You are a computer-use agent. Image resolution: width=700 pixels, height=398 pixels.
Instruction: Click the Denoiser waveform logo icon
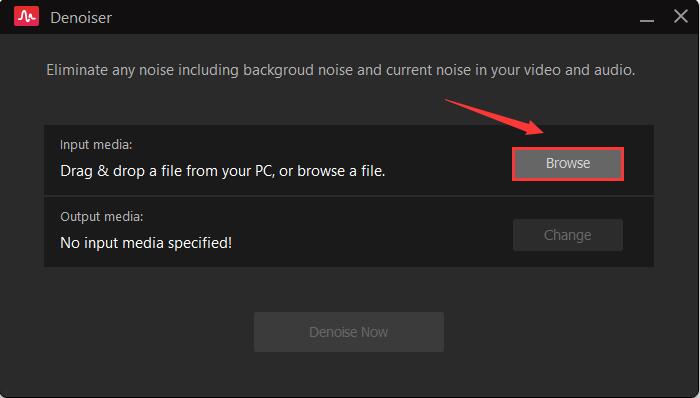(x=26, y=17)
